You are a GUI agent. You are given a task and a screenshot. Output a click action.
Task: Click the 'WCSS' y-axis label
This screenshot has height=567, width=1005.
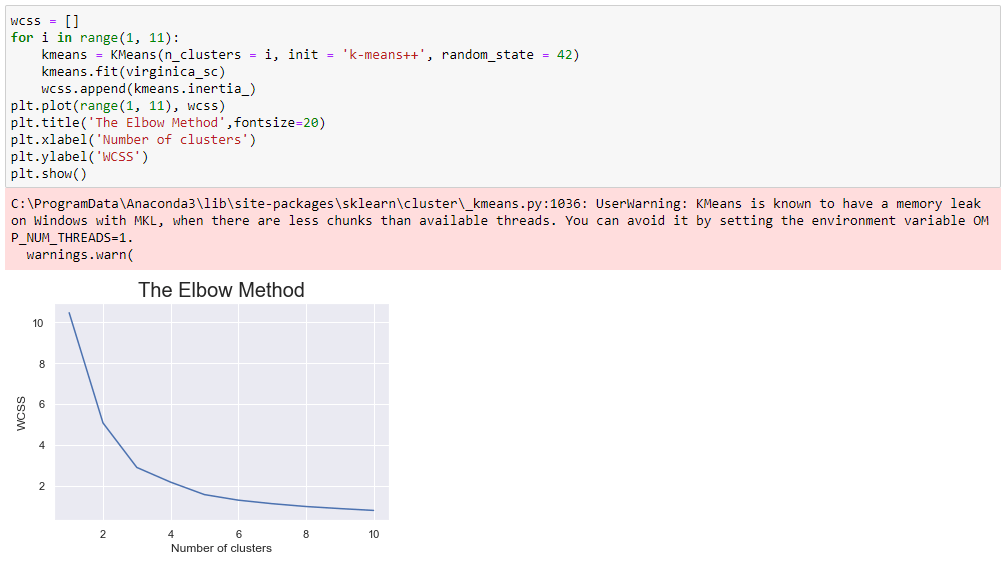21,413
